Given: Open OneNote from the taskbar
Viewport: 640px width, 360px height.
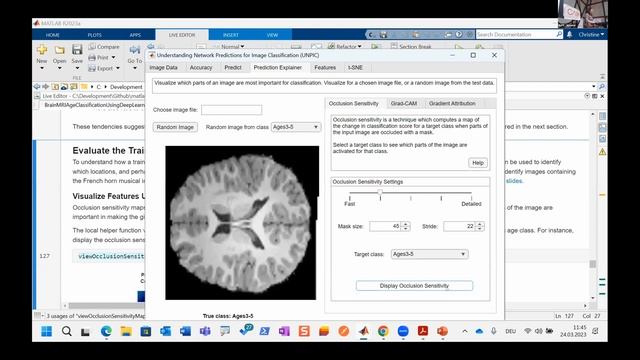Looking at the screenshot, I should tap(284, 331).
